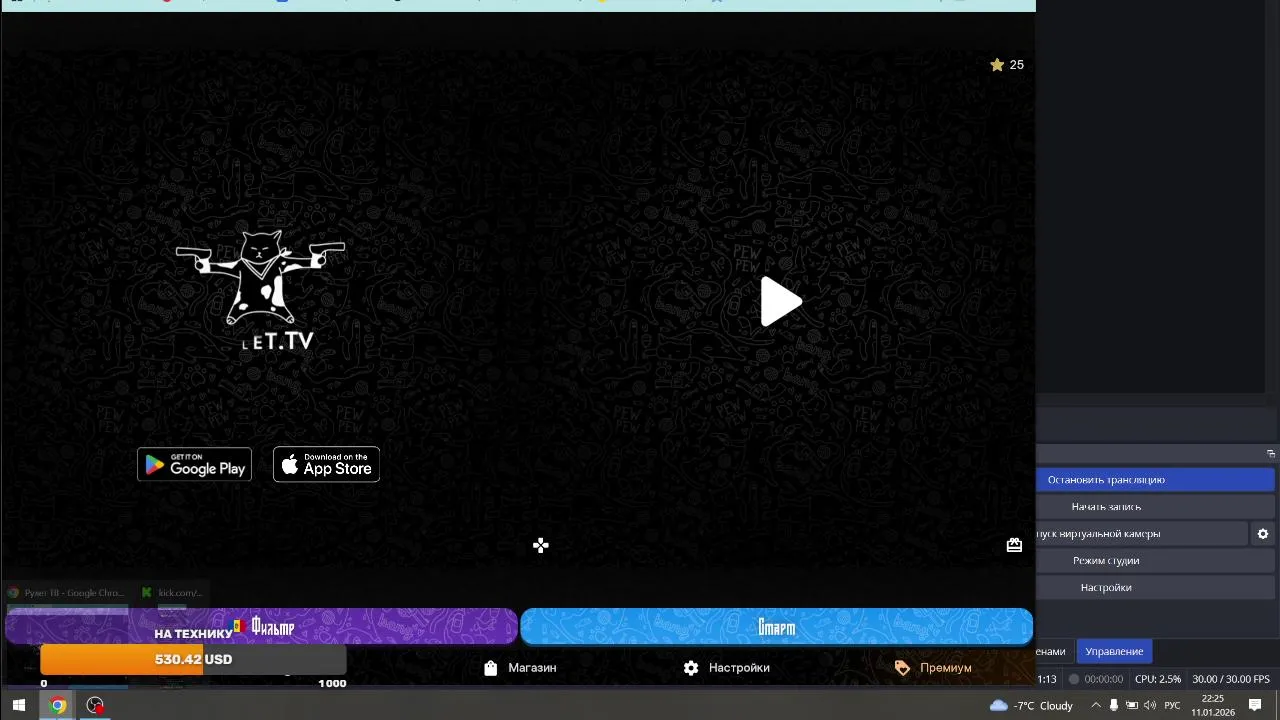Open the taskbar clock showing 22:25
Viewport: 1280px width, 720px height.
(x=1212, y=705)
